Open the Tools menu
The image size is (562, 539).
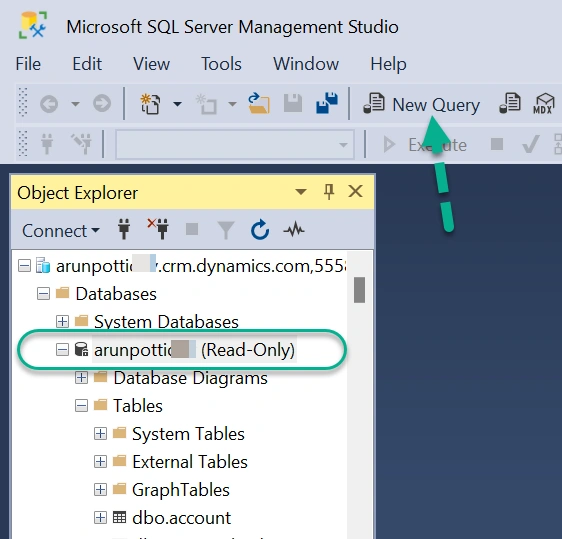221,64
